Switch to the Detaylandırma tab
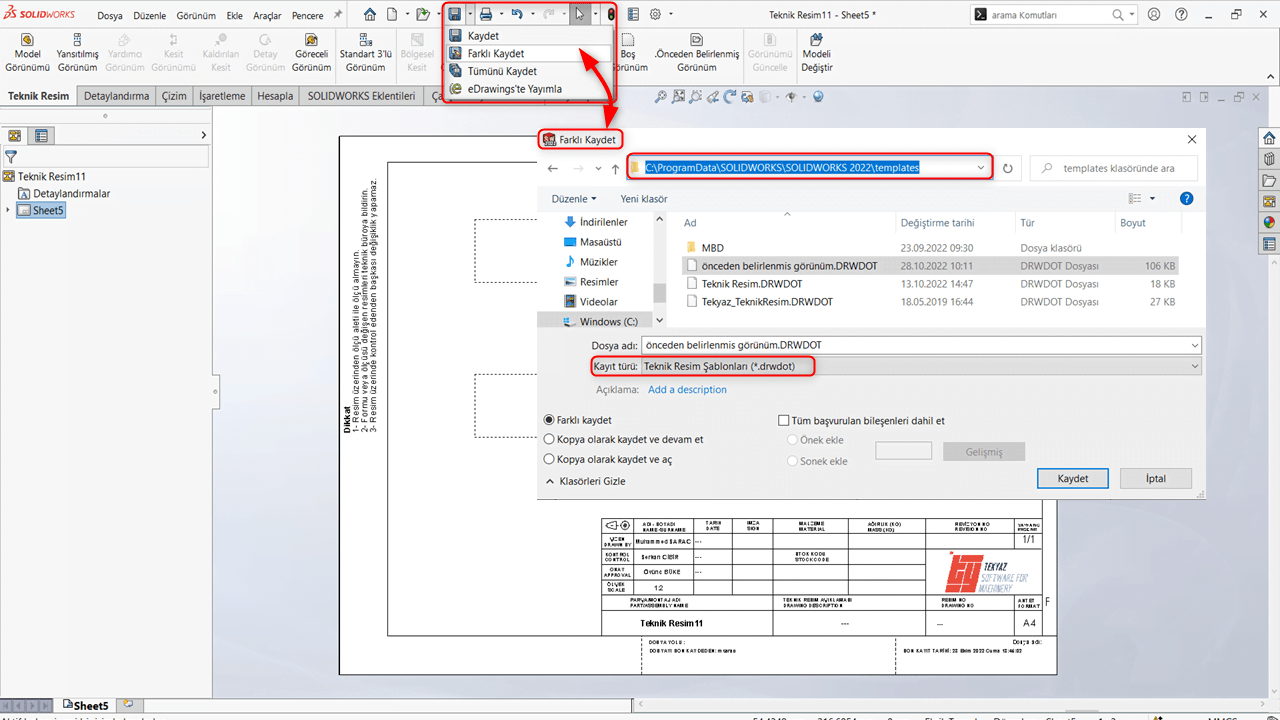 click(116, 96)
